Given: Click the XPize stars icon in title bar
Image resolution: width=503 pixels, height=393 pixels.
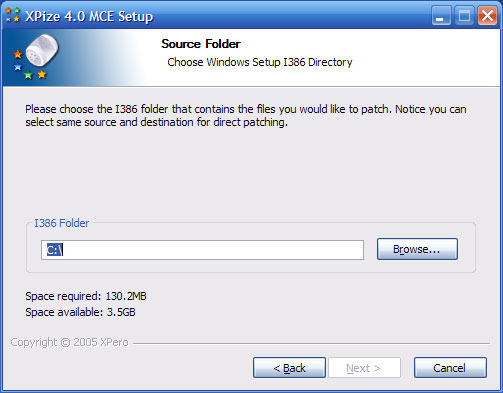Looking at the screenshot, I should coord(13,15).
